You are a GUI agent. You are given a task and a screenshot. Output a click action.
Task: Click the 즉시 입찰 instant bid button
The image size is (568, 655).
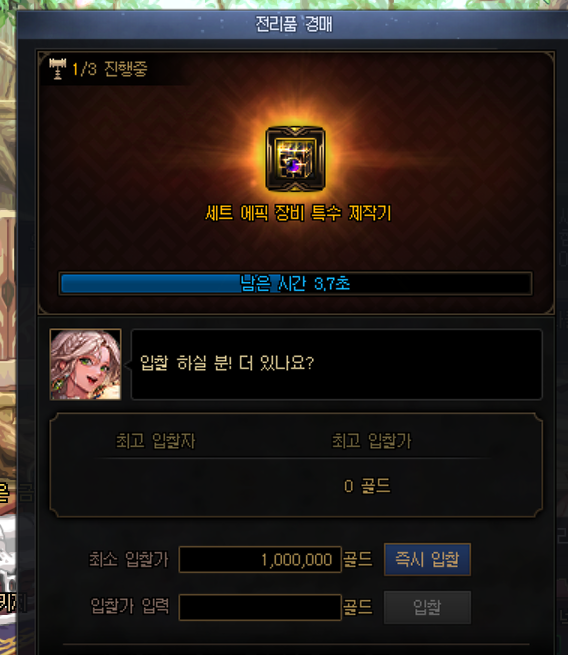(x=427, y=559)
